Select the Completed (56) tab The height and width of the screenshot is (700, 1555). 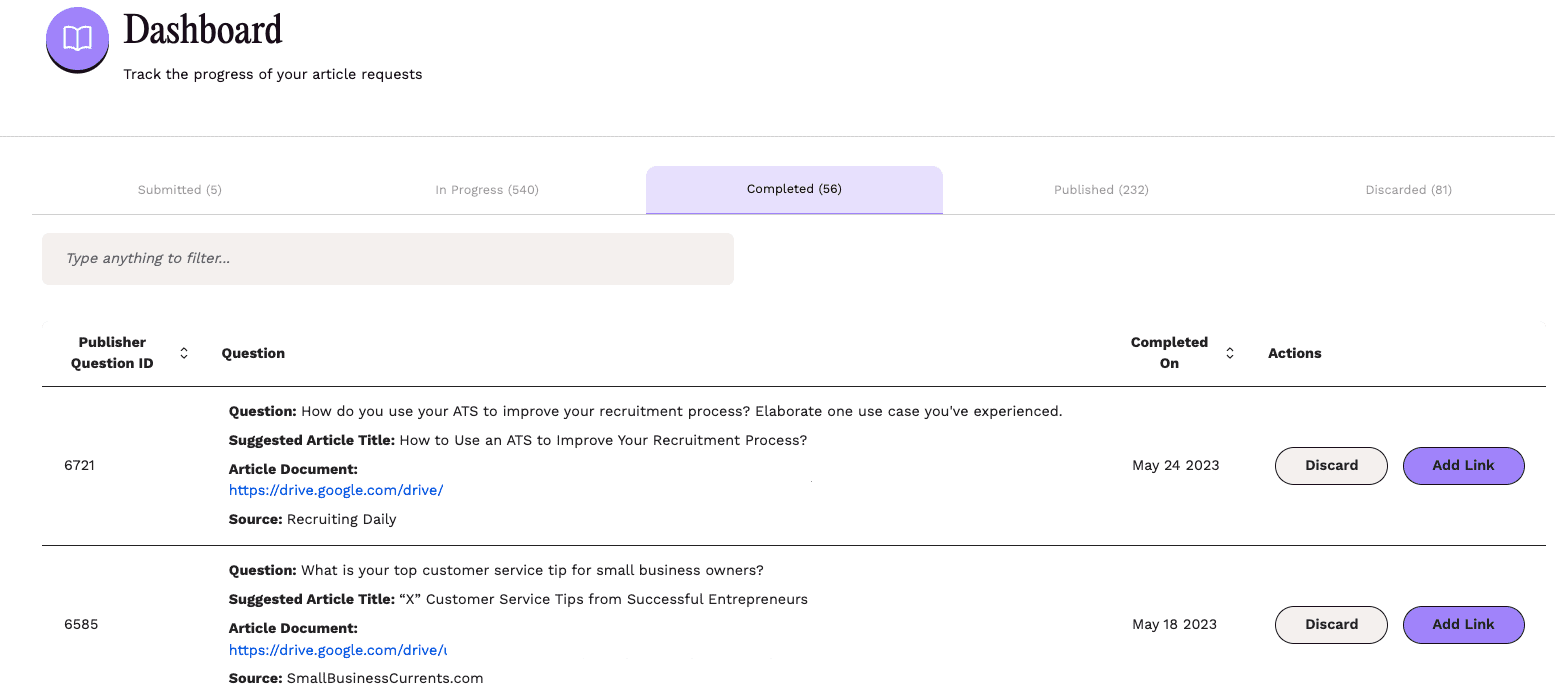point(794,189)
